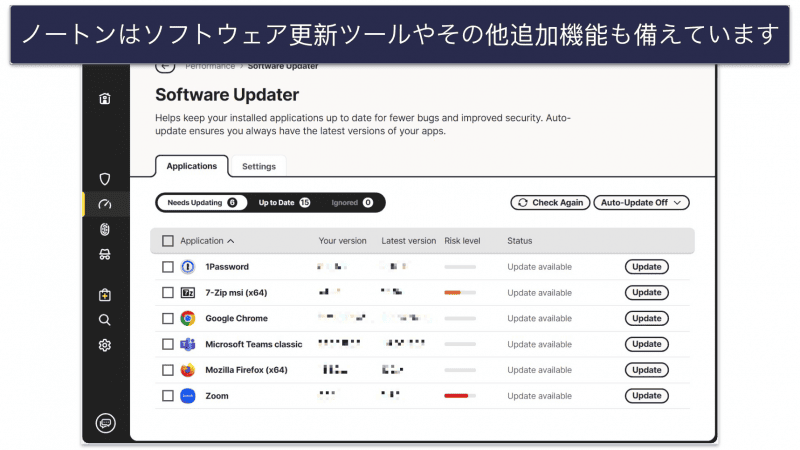Open the fingerprint Identity icon in sidebar
Image resolution: width=800 pixels, height=450 pixels.
pyautogui.click(x=105, y=229)
